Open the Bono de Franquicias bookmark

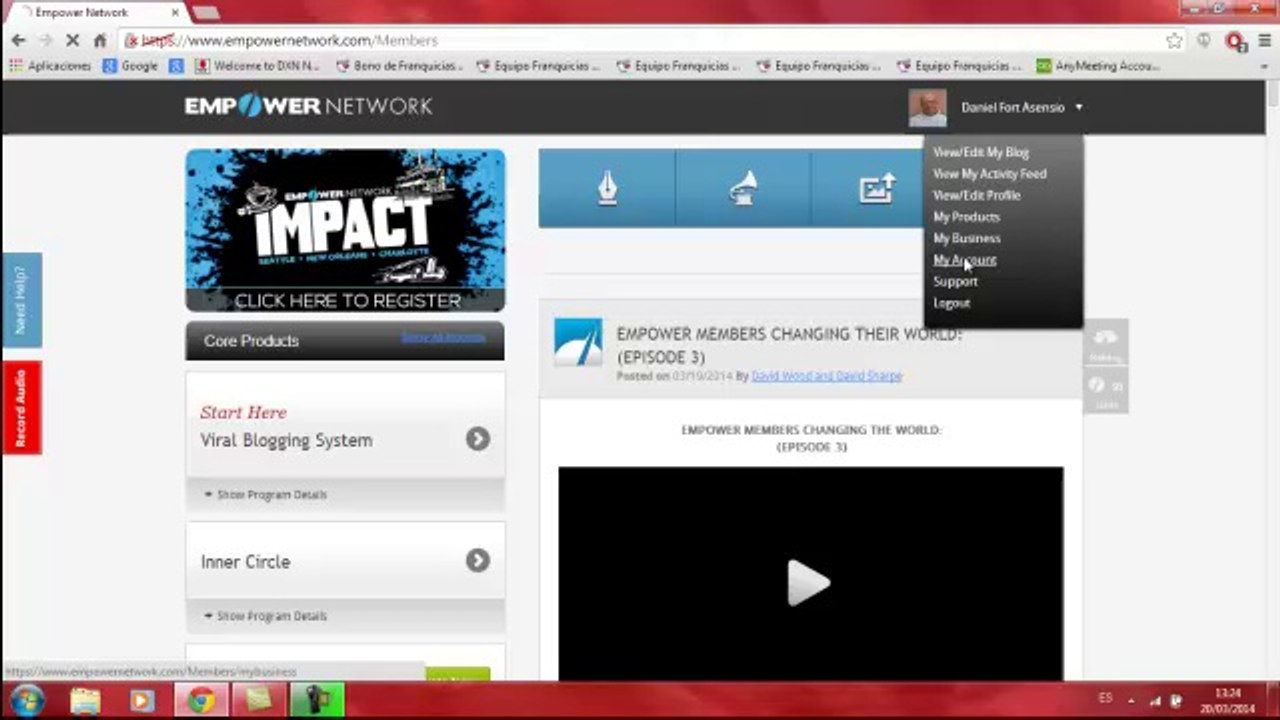pos(399,66)
